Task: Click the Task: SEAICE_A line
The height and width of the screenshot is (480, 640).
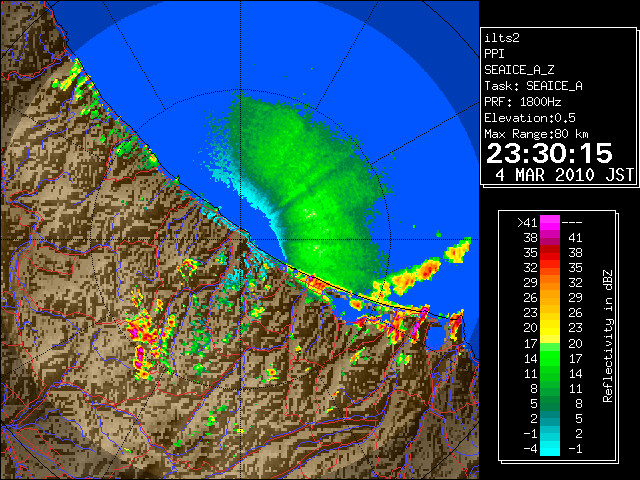Action: pos(533,86)
